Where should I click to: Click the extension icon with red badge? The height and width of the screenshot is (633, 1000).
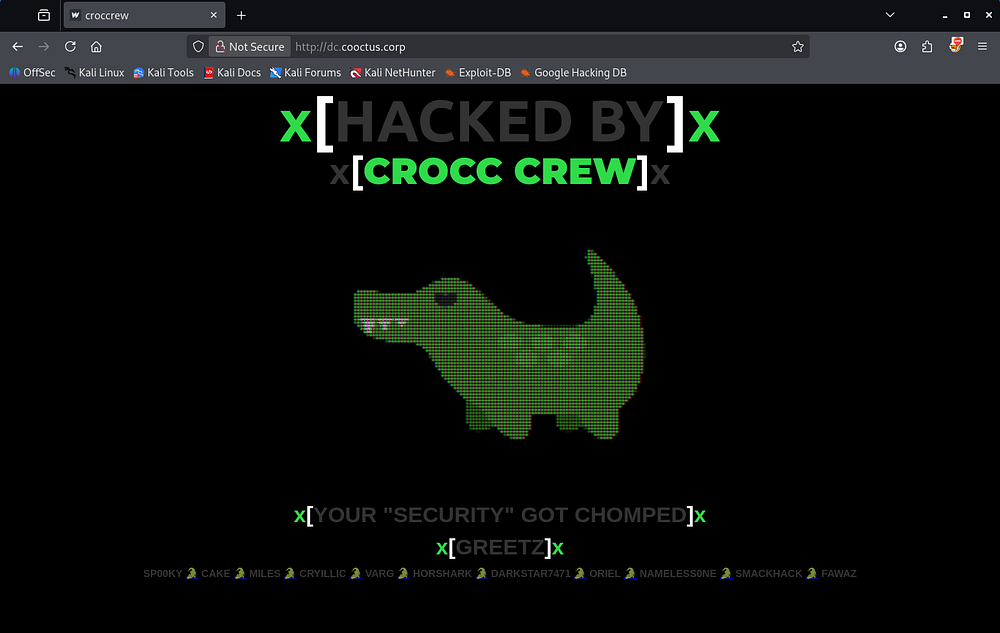pos(955,46)
